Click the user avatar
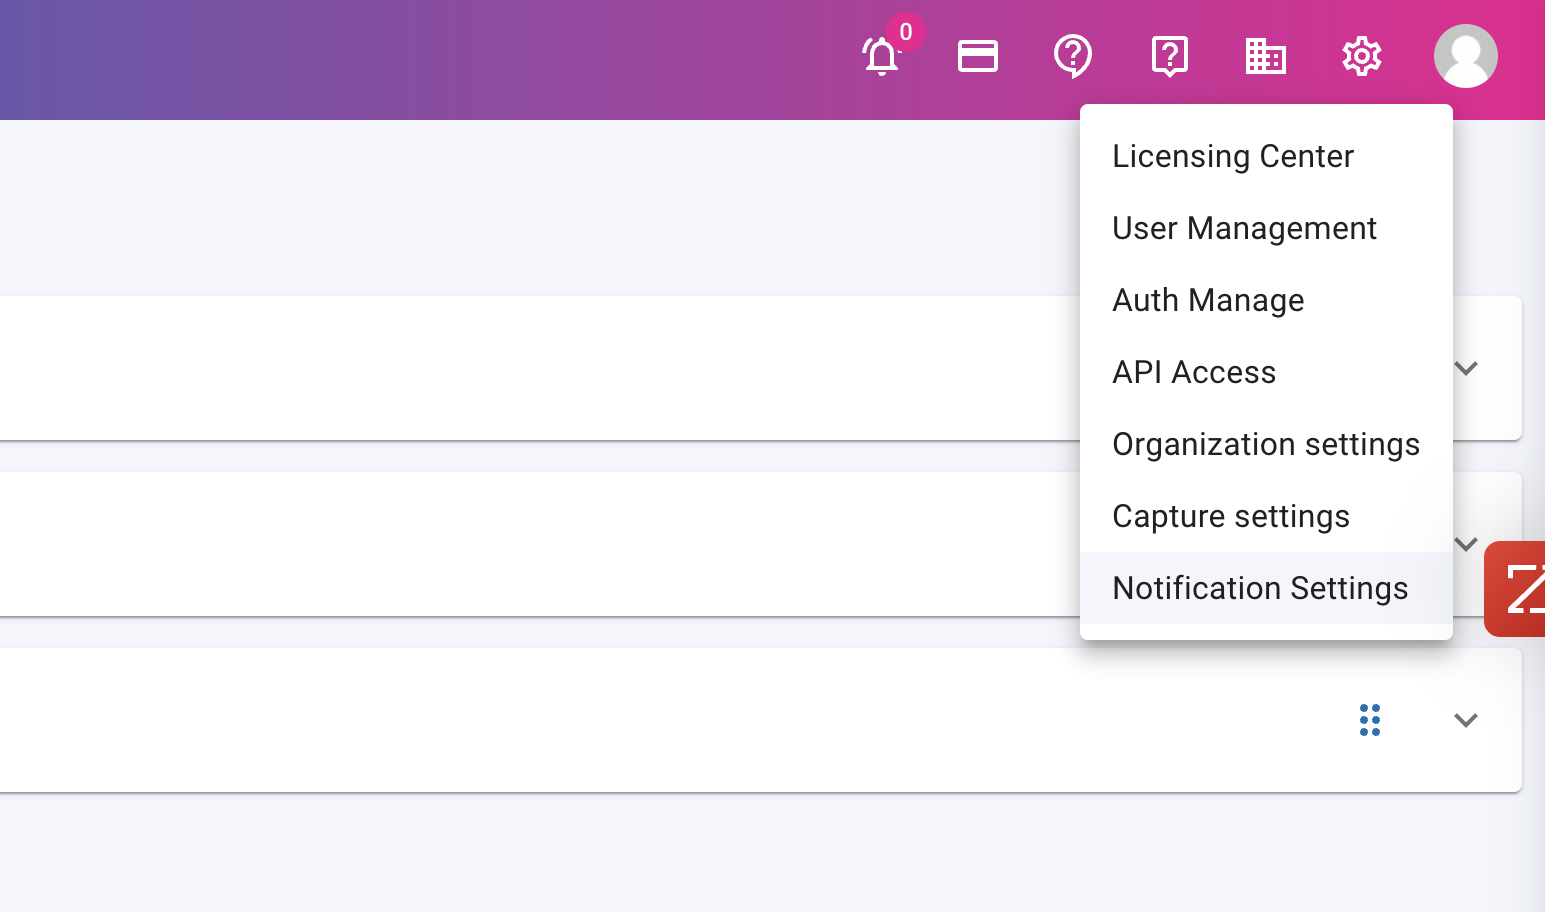 tap(1465, 57)
